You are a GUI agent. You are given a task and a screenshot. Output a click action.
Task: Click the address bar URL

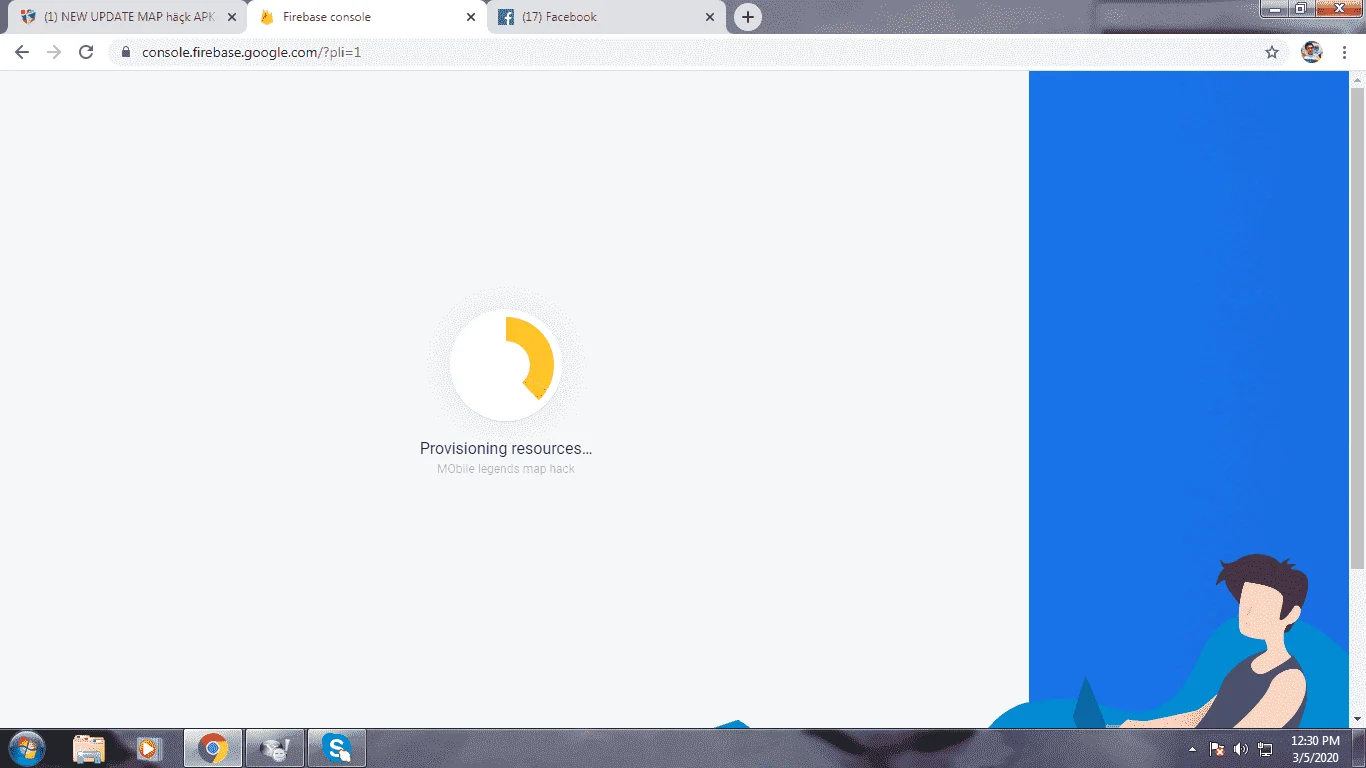click(x=251, y=52)
